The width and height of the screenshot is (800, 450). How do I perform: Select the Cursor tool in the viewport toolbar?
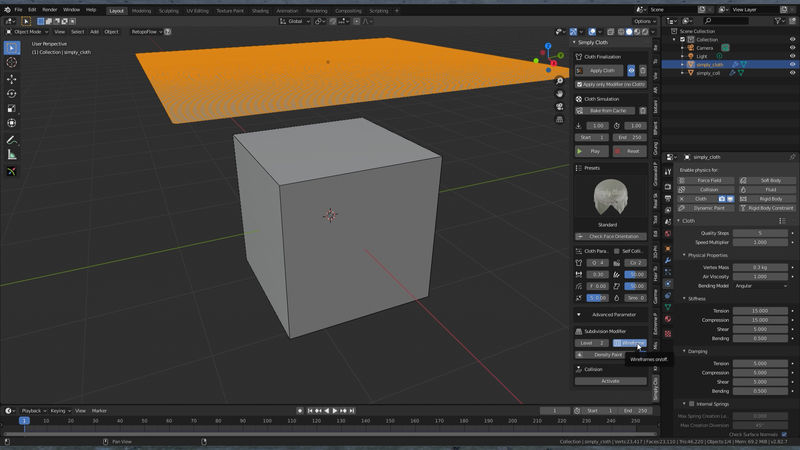(12, 62)
